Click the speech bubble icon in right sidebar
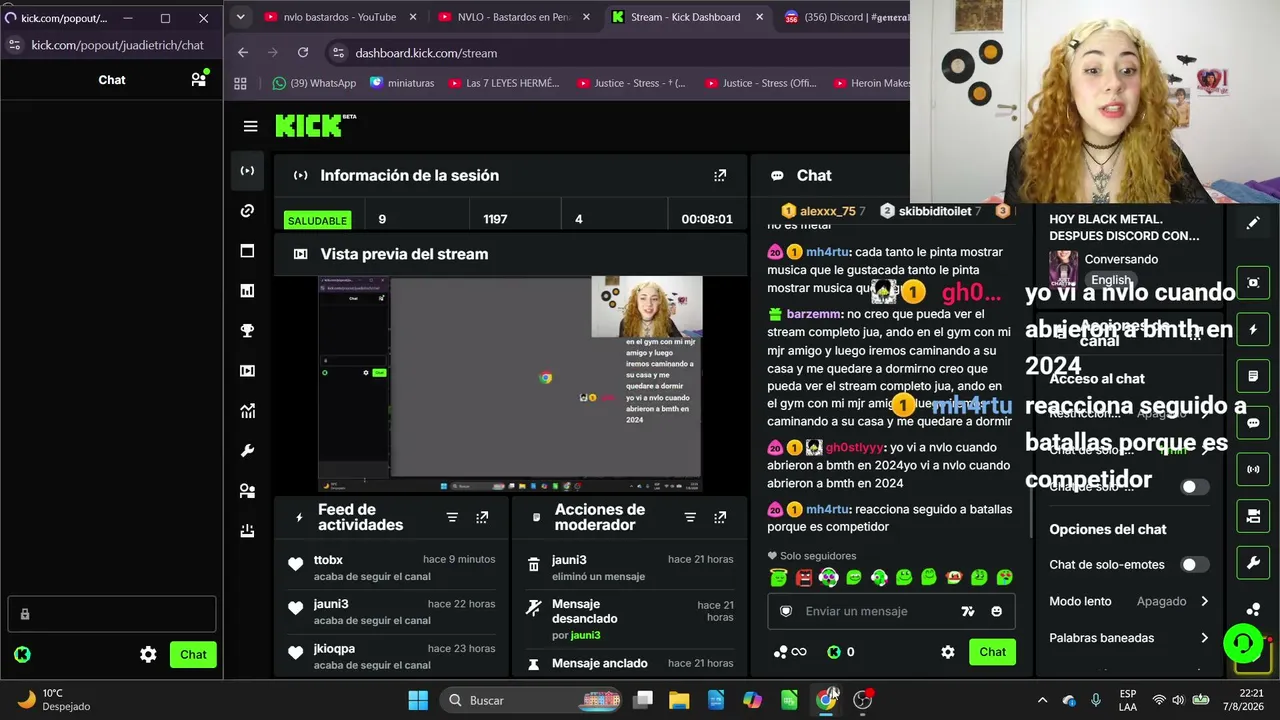This screenshot has height=720, width=1280. pos(1253,423)
